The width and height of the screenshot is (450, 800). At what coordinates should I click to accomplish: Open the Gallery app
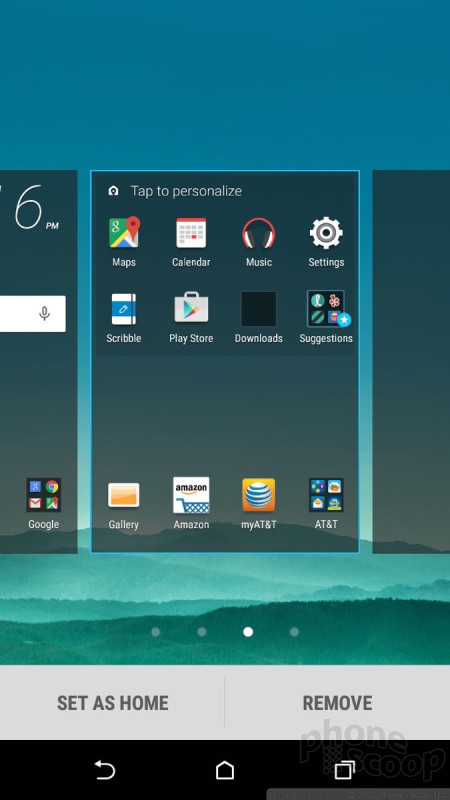(x=123, y=495)
